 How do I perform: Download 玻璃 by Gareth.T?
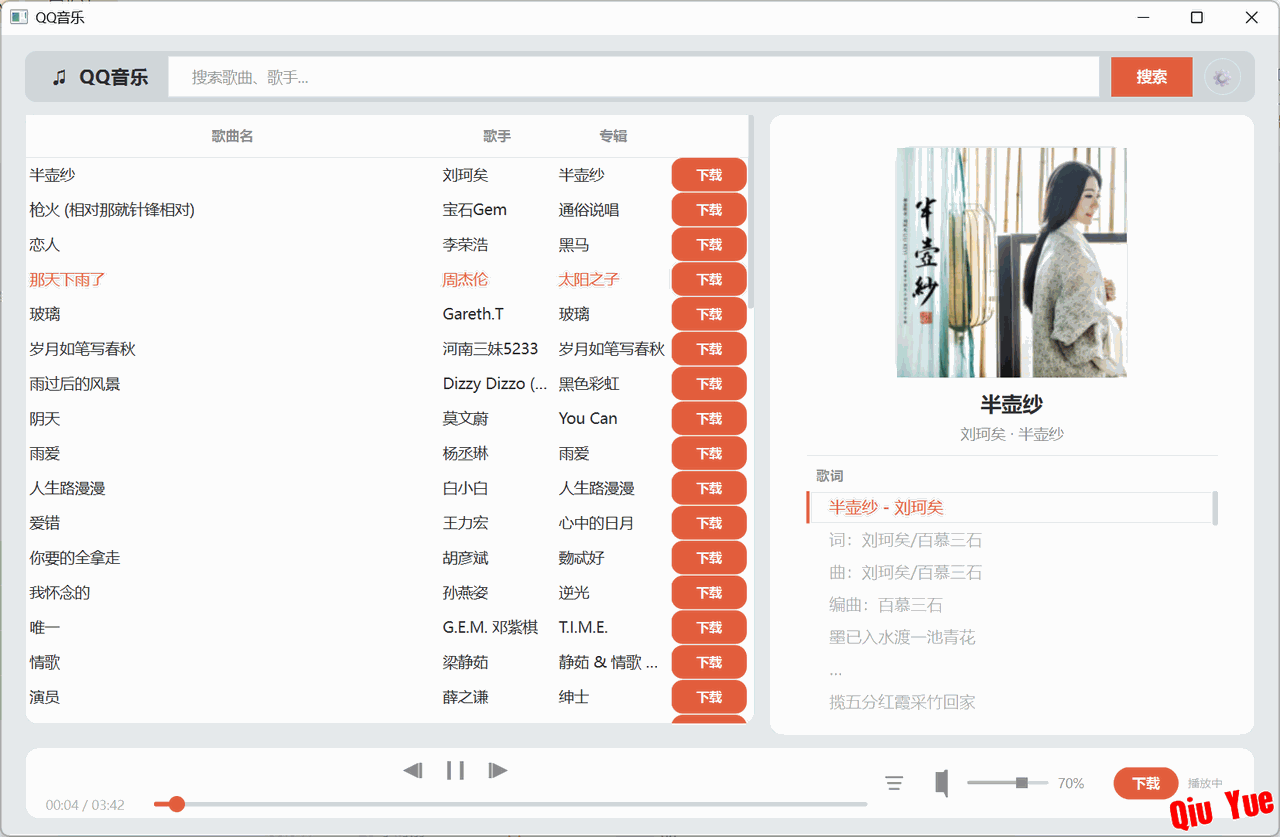709,314
